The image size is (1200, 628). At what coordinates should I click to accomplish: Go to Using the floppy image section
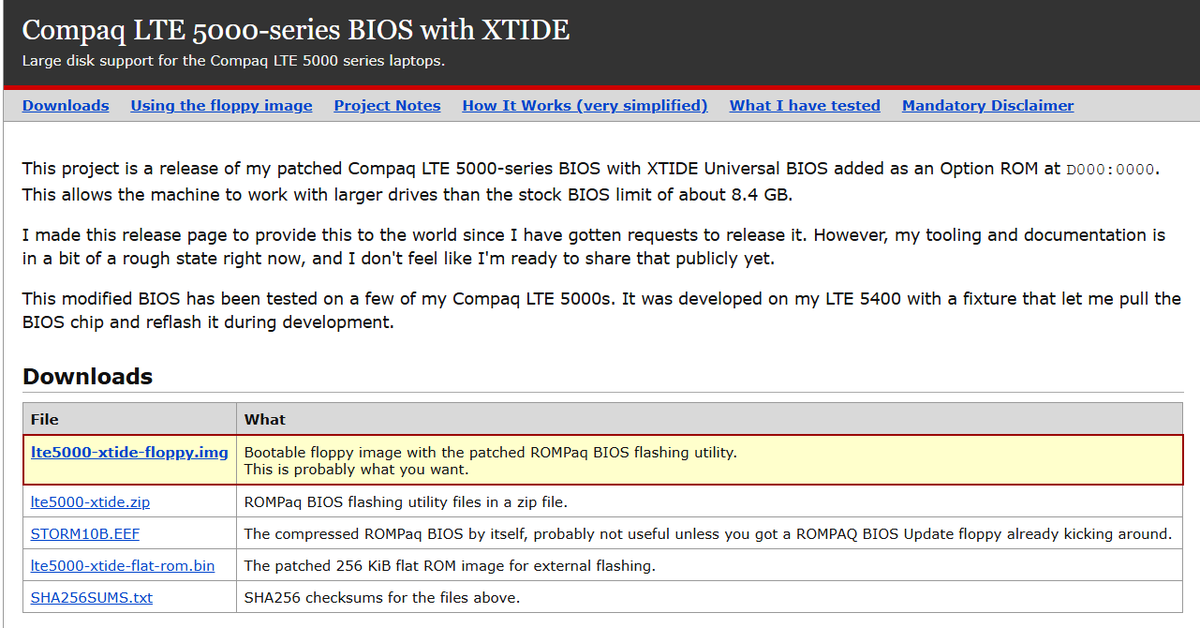(221, 105)
